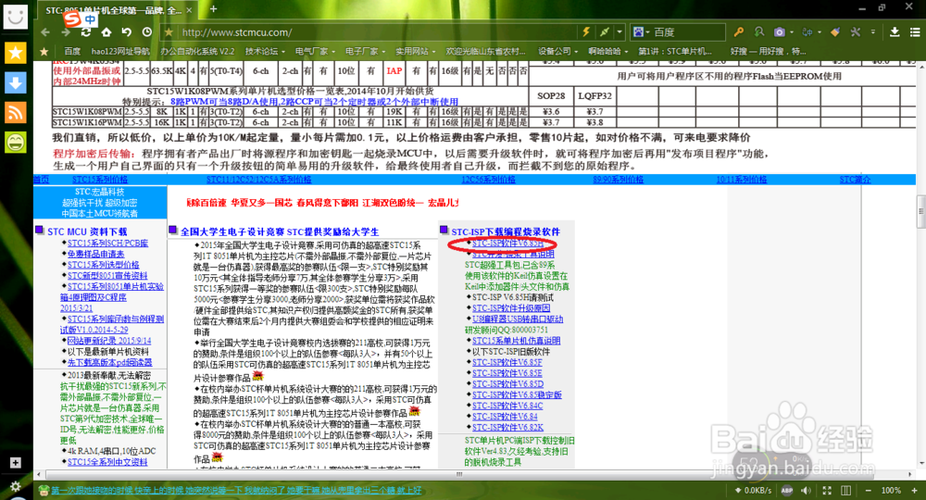Open the settings gear in sidebar bottom

(15, 486)
